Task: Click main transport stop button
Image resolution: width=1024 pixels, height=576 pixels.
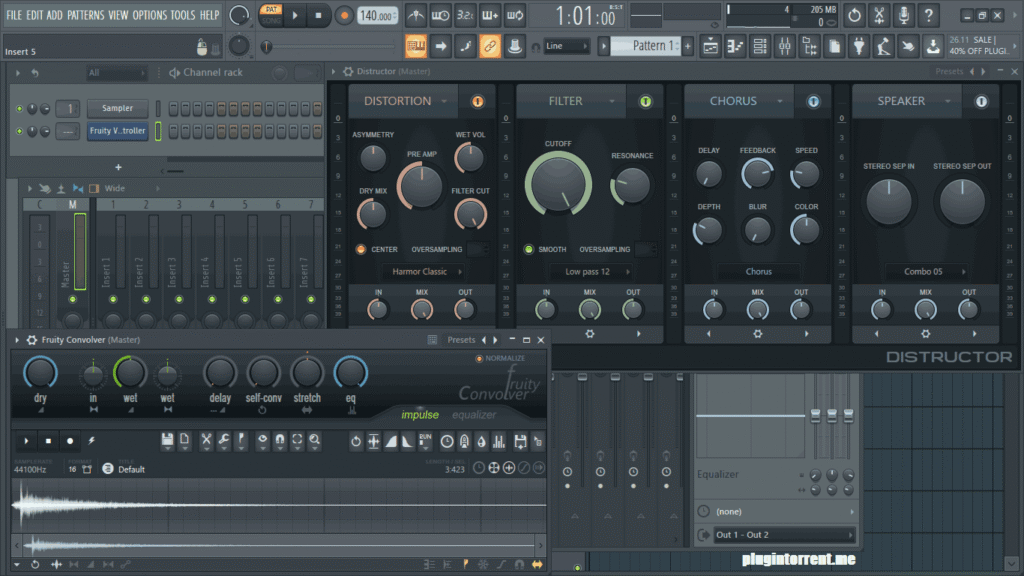Action: (318, 15)
